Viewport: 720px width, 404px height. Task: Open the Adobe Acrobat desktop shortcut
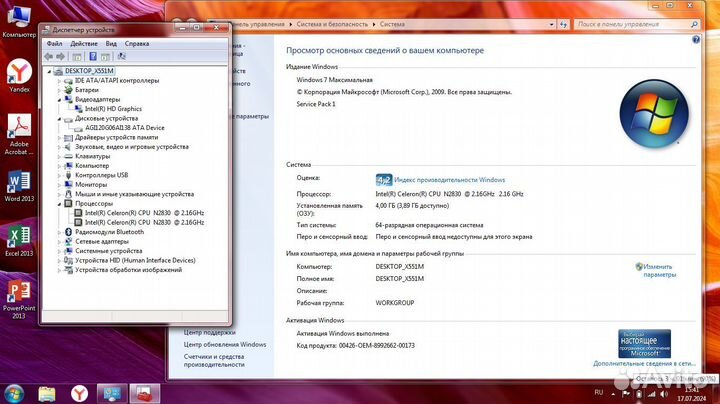19,135
